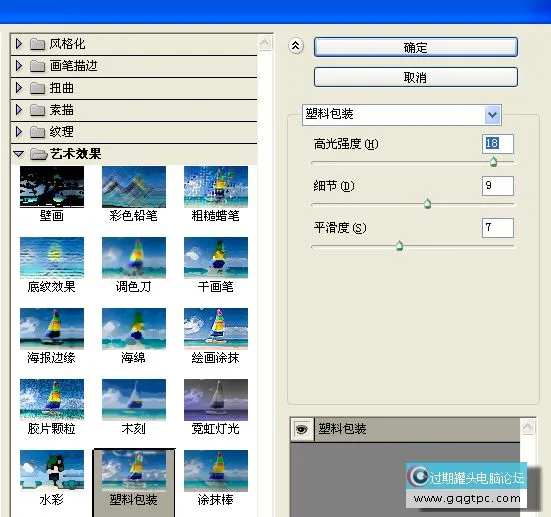Image resolution: width=551 pixels, height=517 pixels.
Task: Click the 风格化 category label
Action: pyautogui.click(x=67, y=44)
